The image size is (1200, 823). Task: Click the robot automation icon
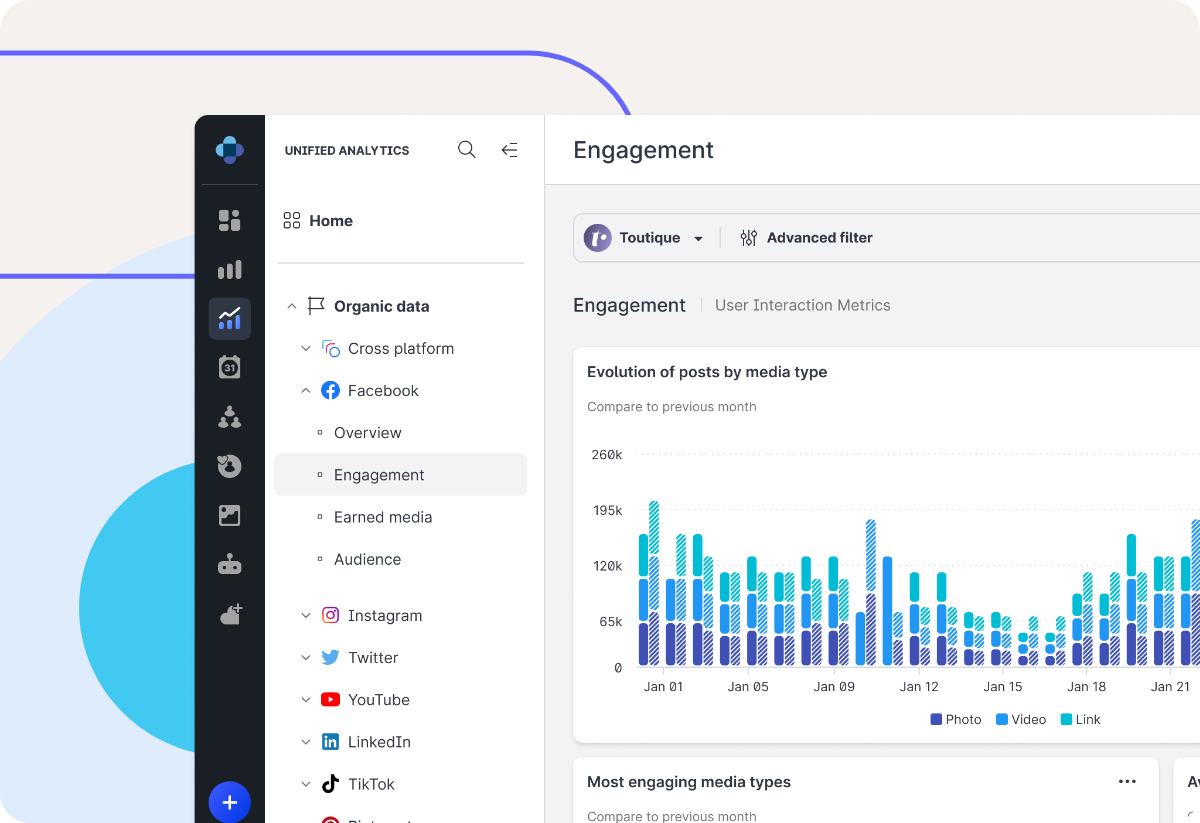pyautogui.click(x=229, y=563)
